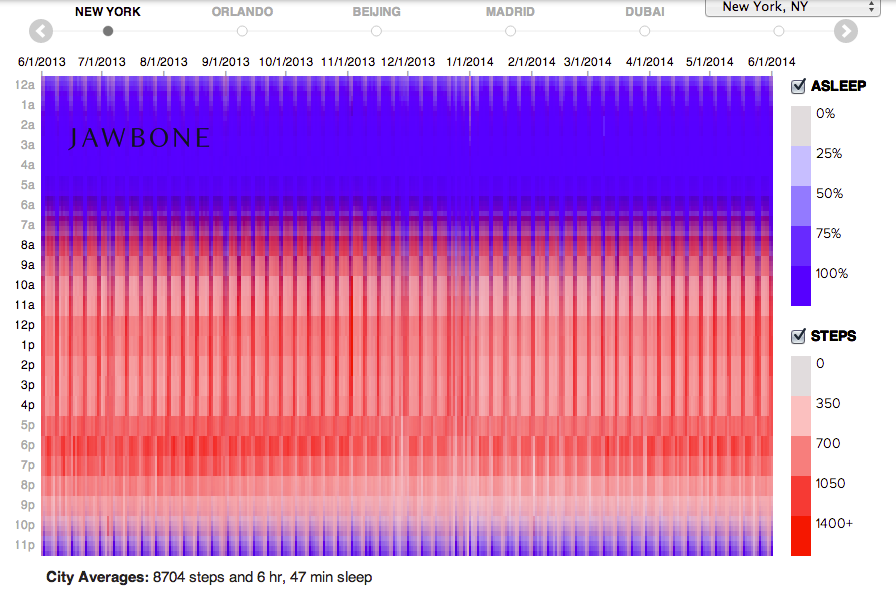Click the 100% asleep legend swatch

pyautogui.click(x=801, y=286)
